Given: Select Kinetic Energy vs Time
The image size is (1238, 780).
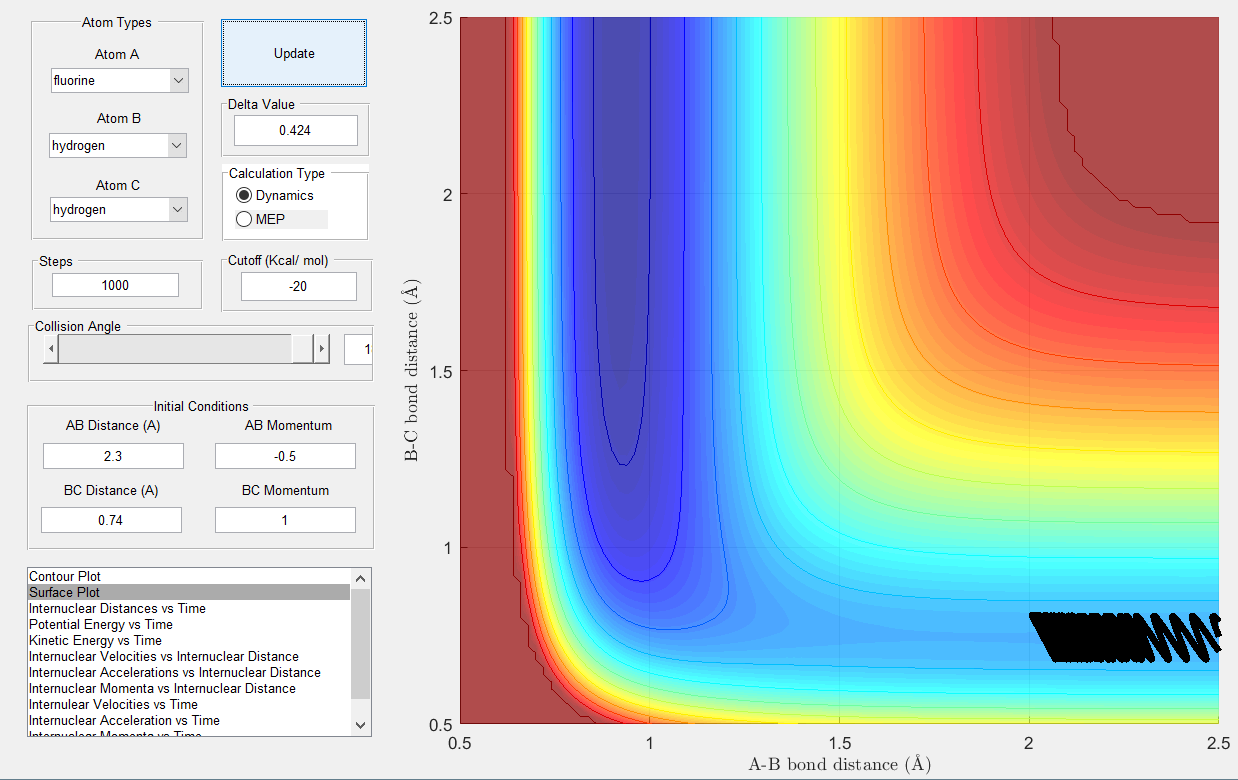Looking at the screenshot, I should [x=189, y=640].
